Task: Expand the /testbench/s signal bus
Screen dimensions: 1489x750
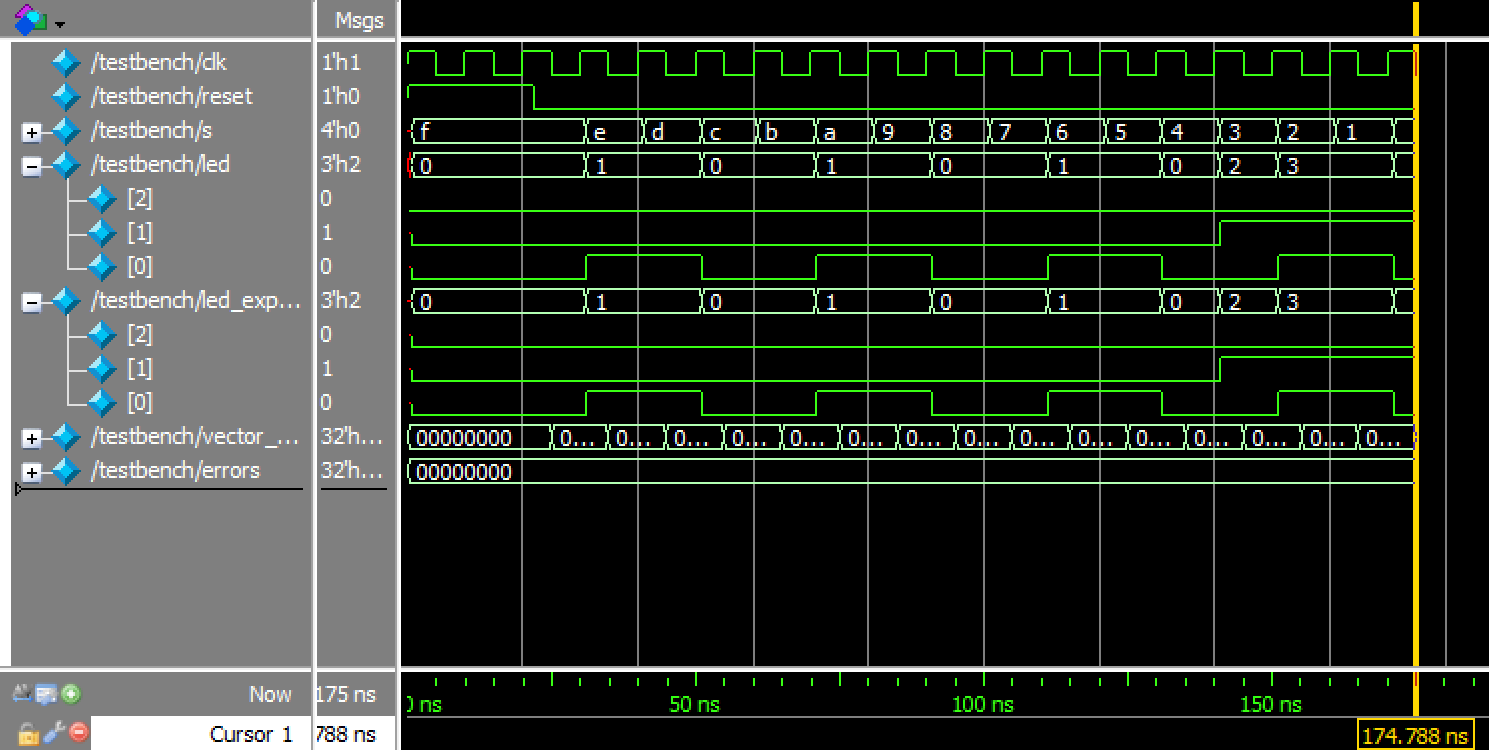Action: [x=32, y=131]
